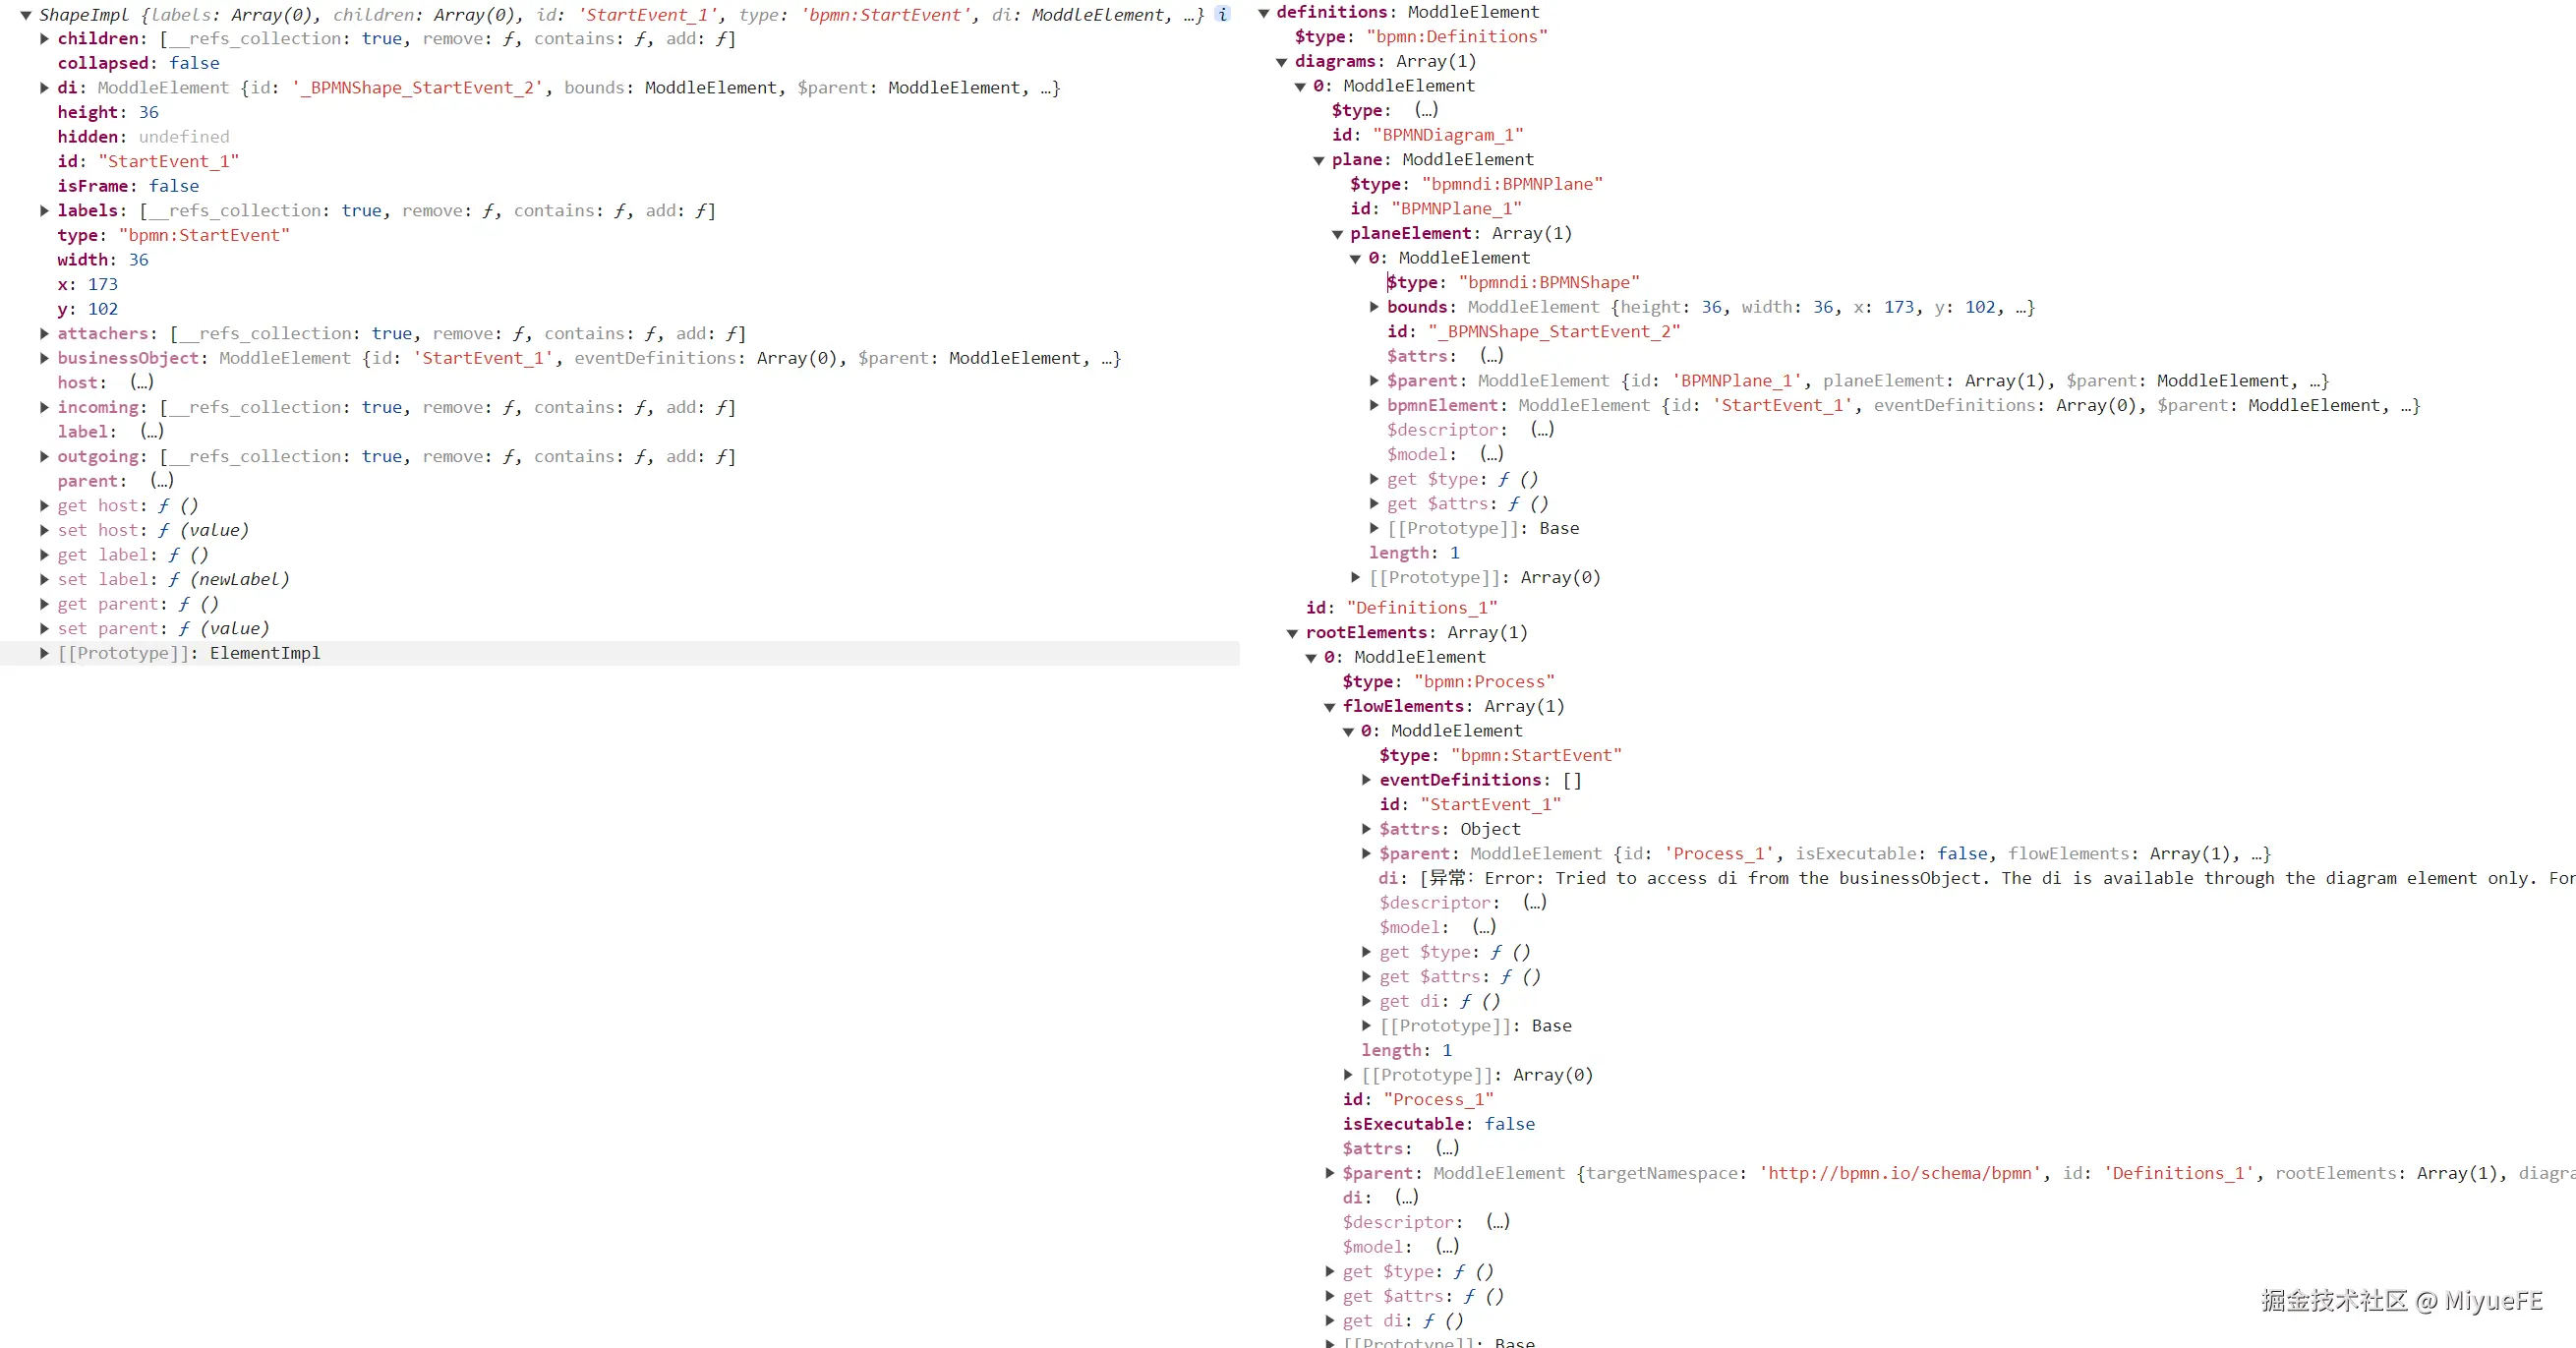This screenshot has width=2576, height=1348.
Task: Expand the di ModdleElement property
Action: click(44, 88)
